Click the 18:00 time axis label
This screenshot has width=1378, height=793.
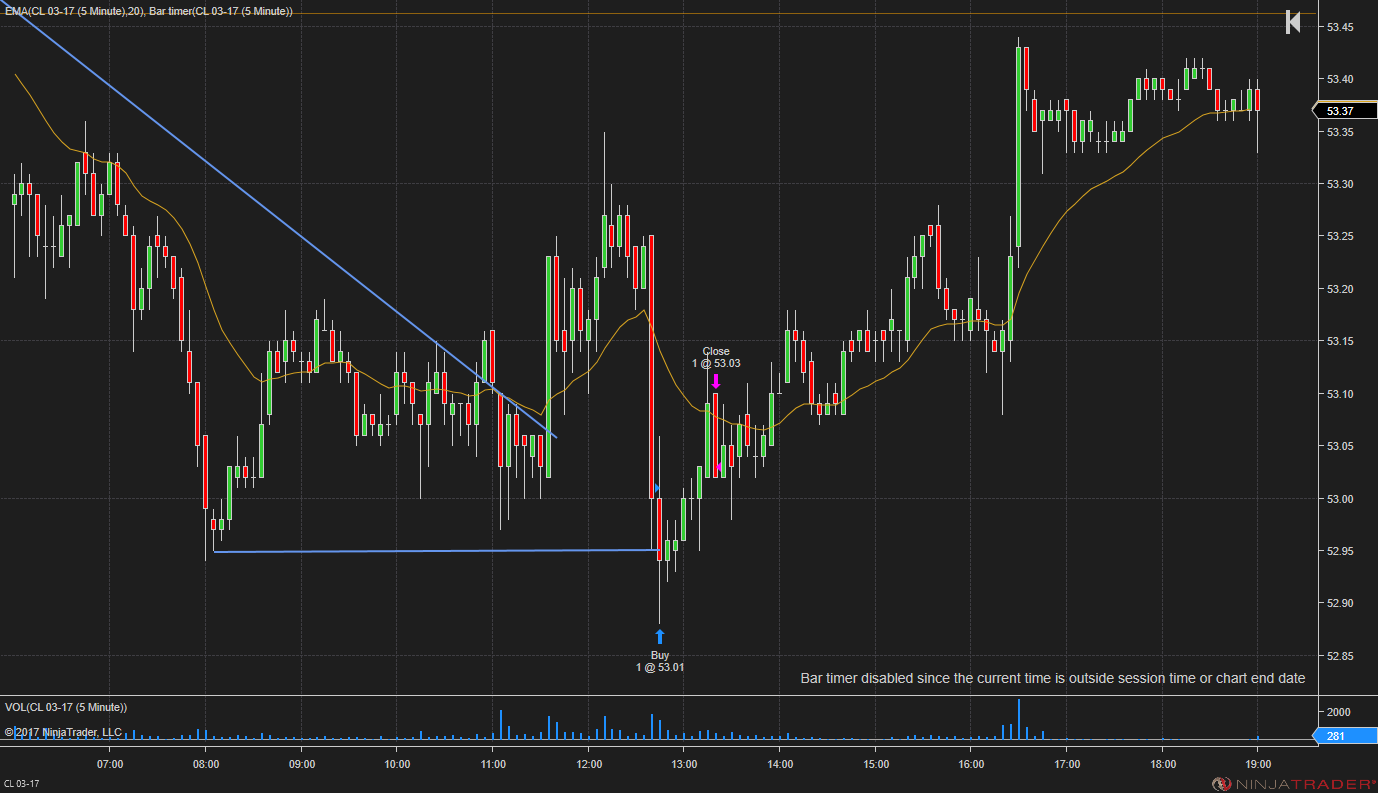pyautogui.click(x=1162, y=764)
